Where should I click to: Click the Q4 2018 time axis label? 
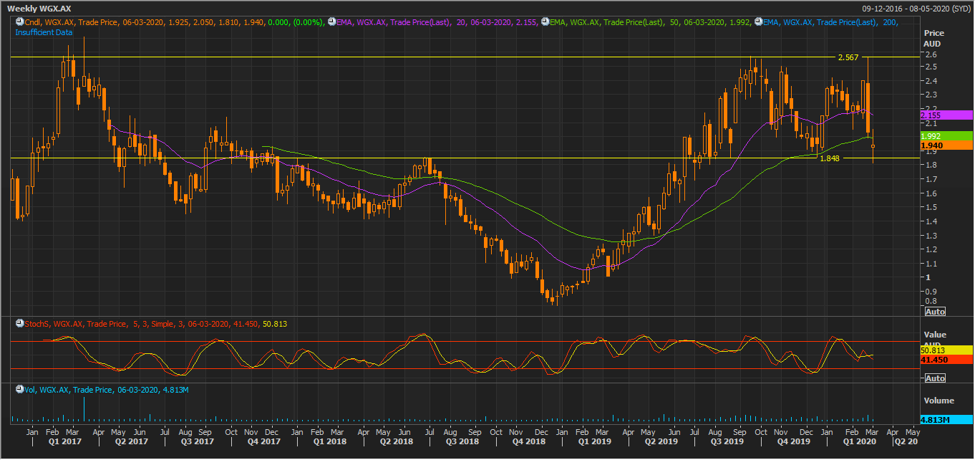coord(527,441)
